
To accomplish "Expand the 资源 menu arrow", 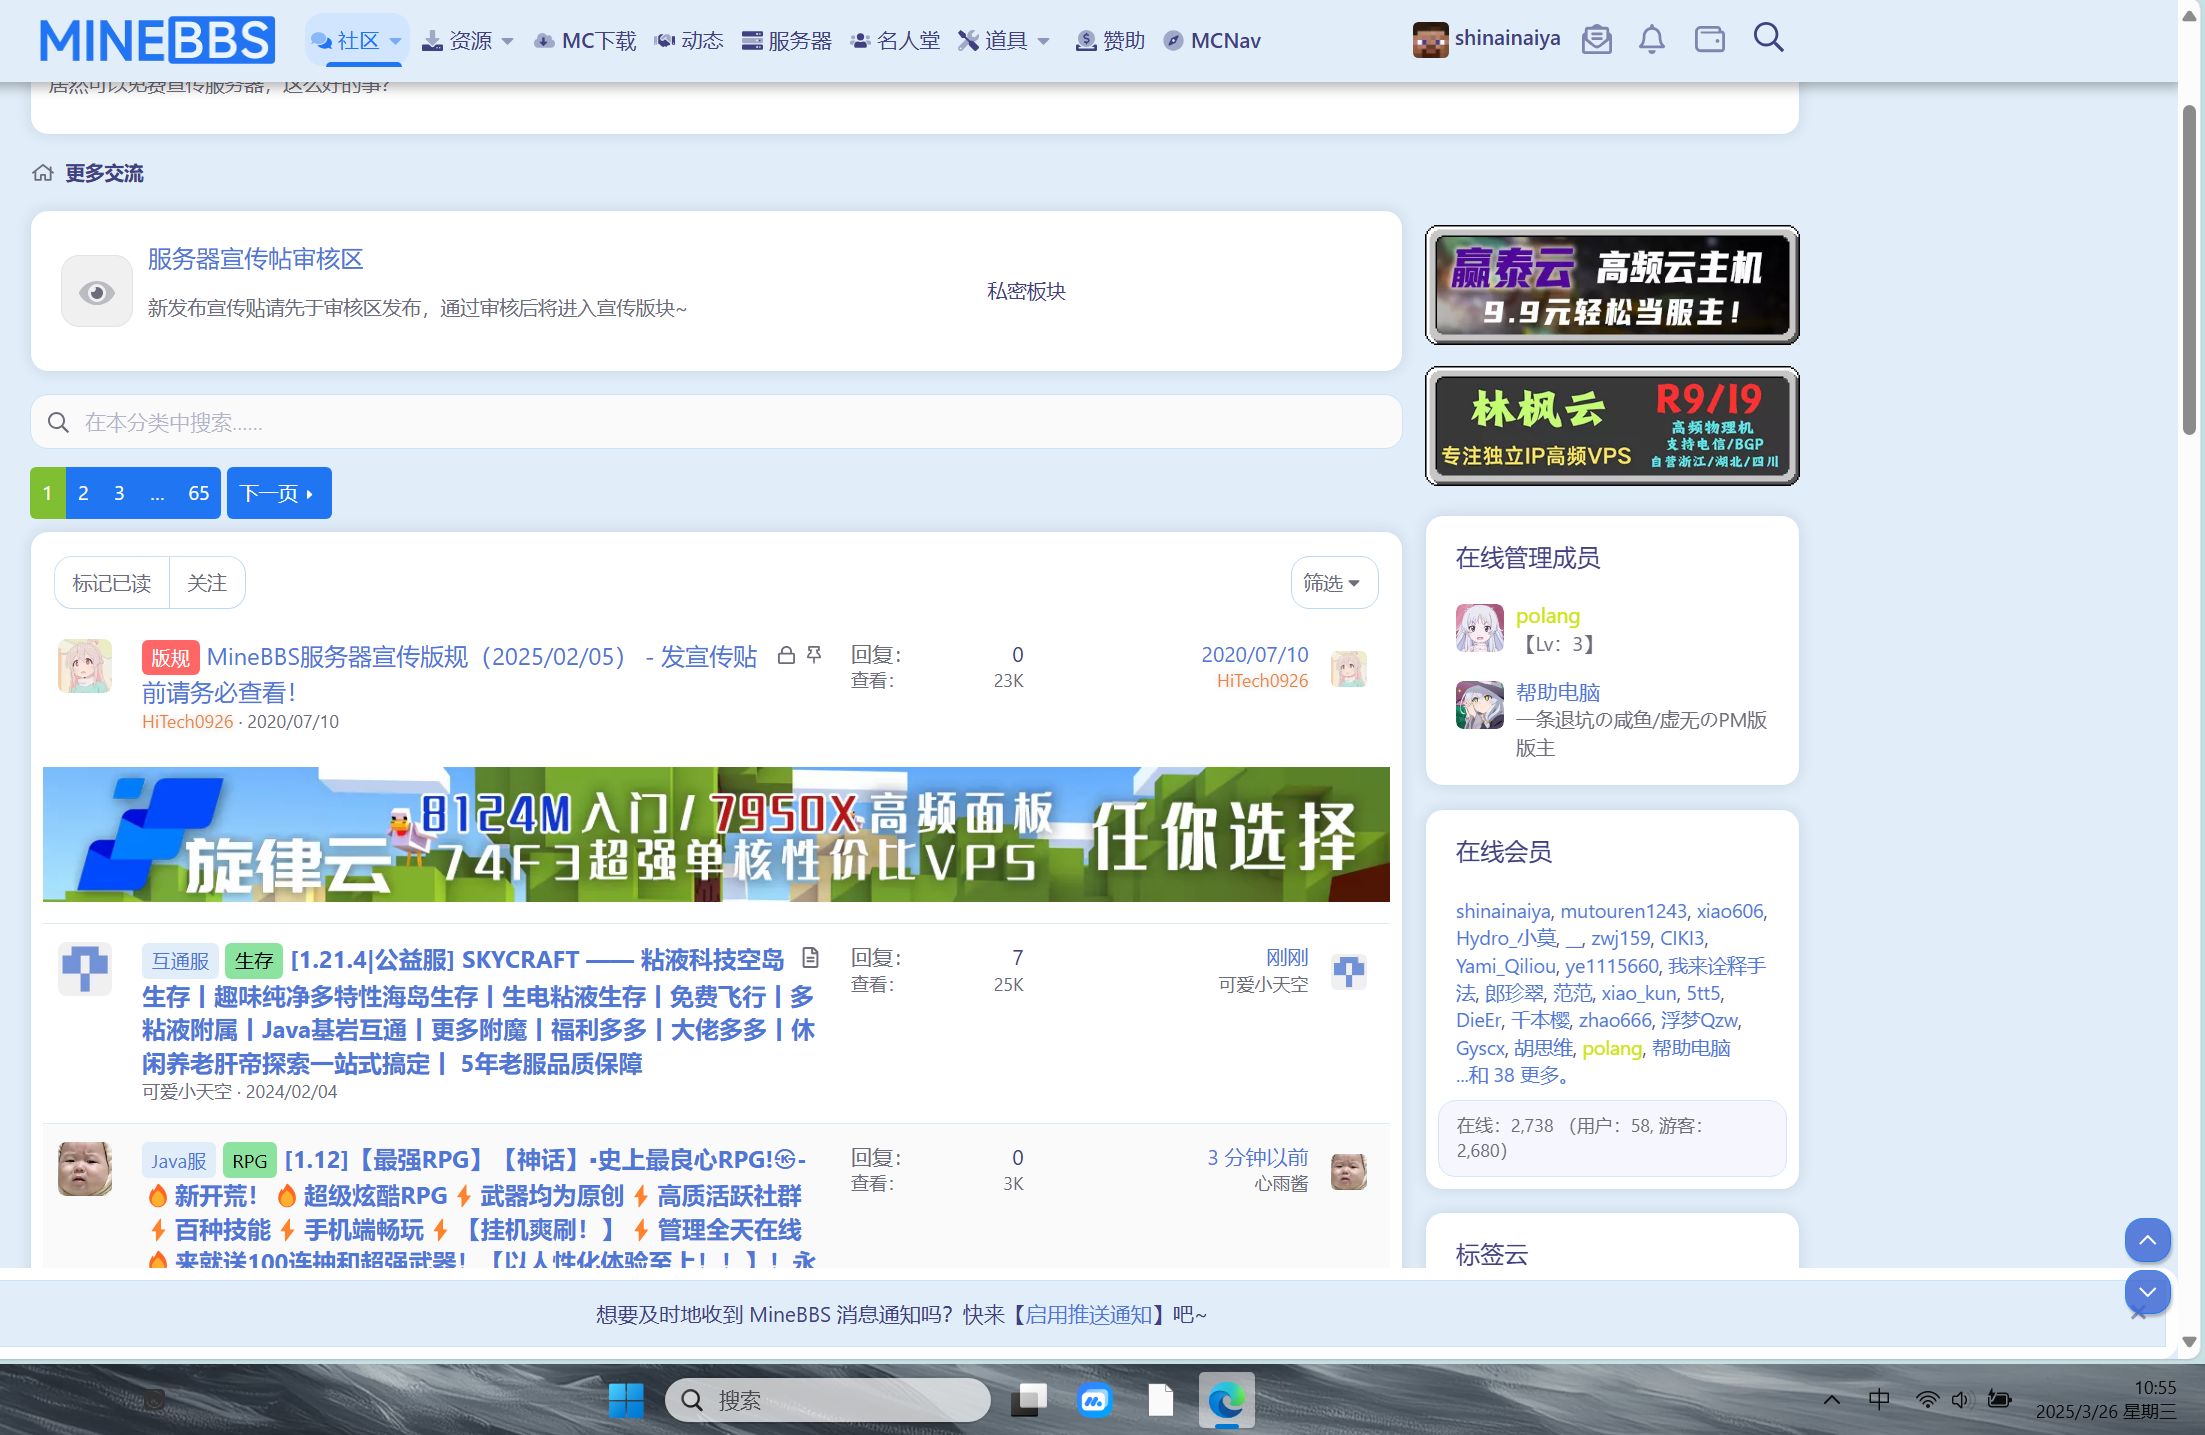I will tap(507, 41).
